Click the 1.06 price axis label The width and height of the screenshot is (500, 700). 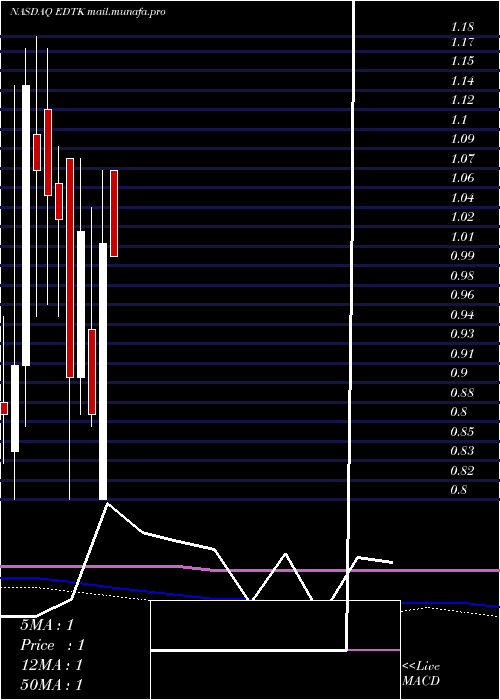point(462,178)
